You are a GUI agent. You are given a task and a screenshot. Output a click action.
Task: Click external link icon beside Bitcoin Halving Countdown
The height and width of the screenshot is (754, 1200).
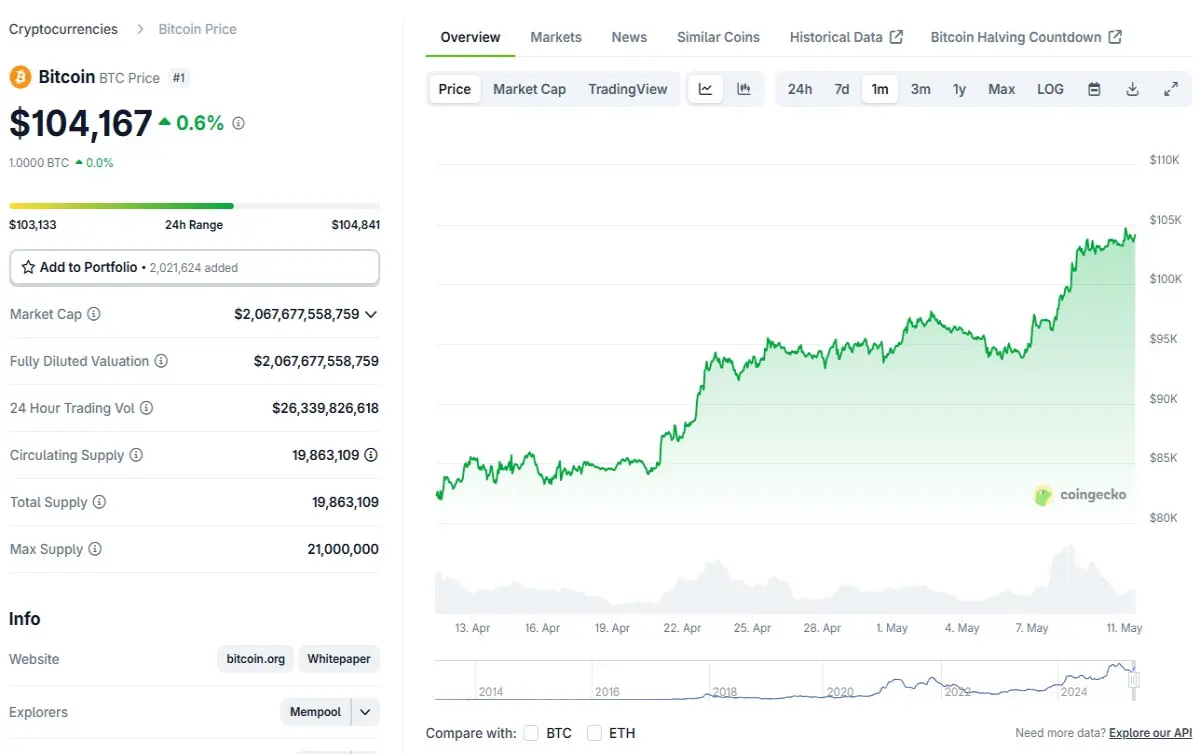[1115, 37]
